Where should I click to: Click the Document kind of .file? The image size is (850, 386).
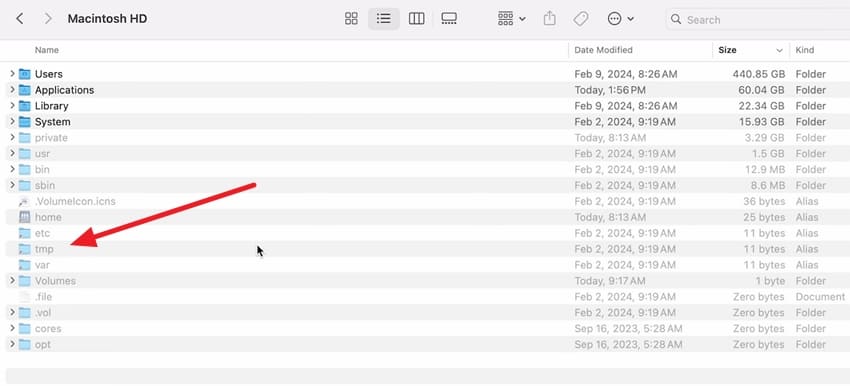820,297
